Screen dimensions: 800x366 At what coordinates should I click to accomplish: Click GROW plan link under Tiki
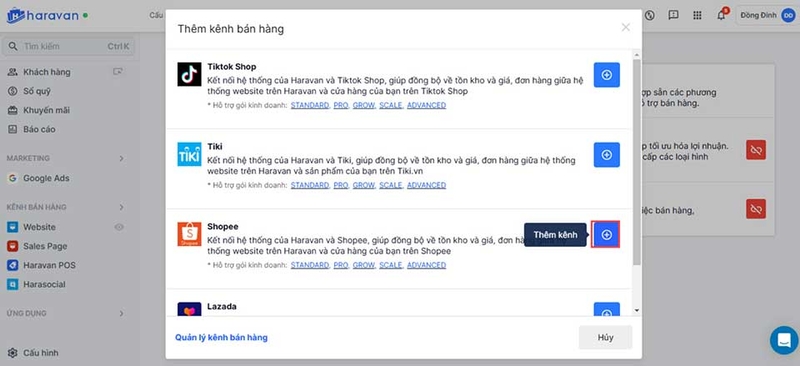coord(364,185)
